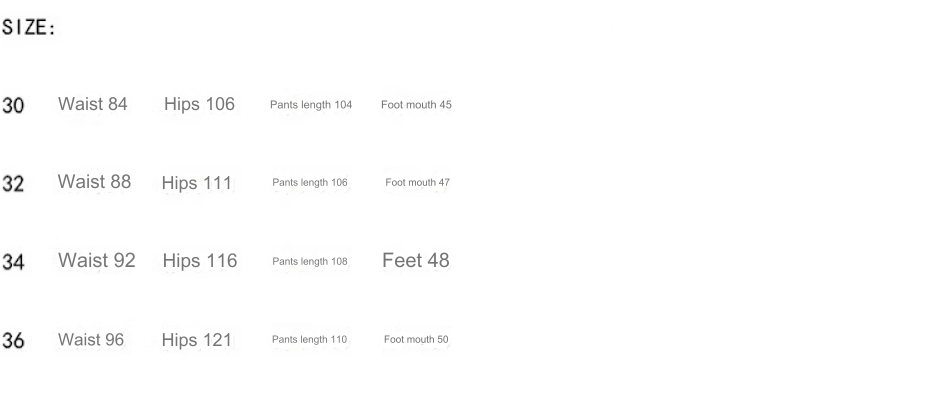Click Waist 92 text

(x=97, y=260)
